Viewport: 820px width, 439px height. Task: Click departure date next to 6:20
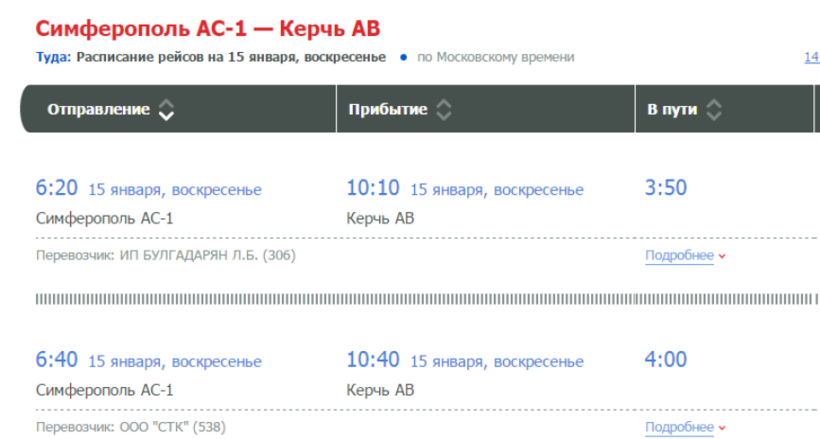tap(175, 189)
